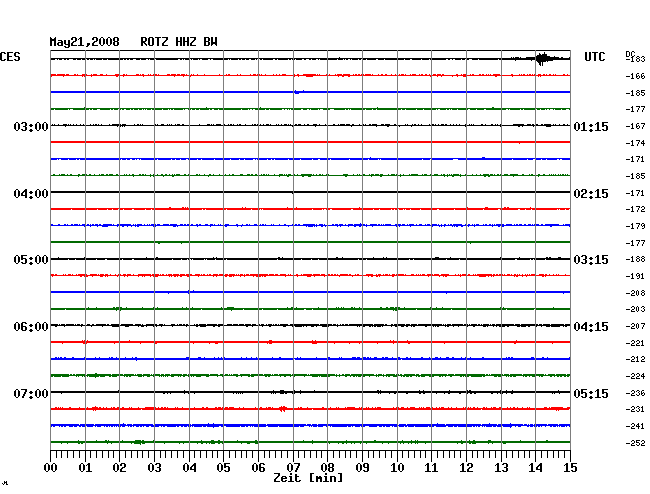Select DC offset value -172
The width and height of the screenshot is (650, 494).
tap(635, 209)
